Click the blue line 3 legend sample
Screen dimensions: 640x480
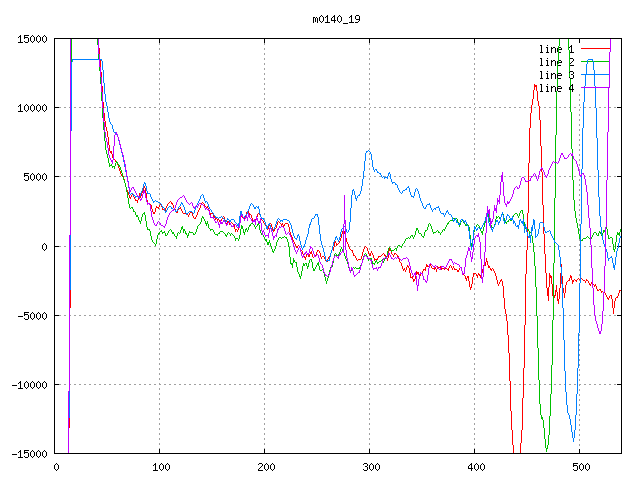pos(595,75)
